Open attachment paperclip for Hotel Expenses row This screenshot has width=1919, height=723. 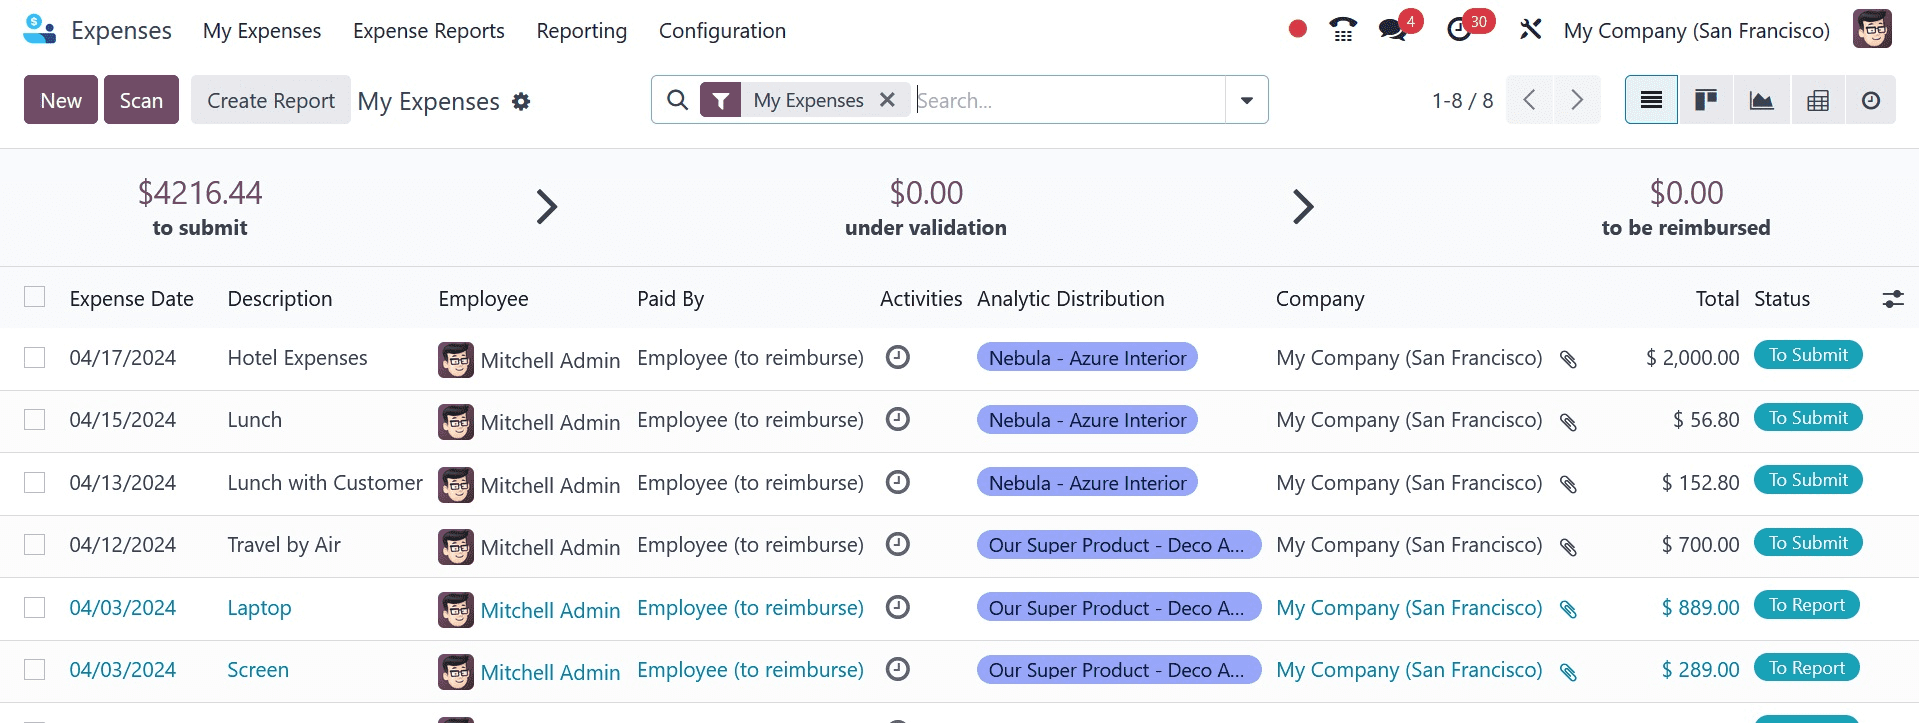pos(1568,359)
